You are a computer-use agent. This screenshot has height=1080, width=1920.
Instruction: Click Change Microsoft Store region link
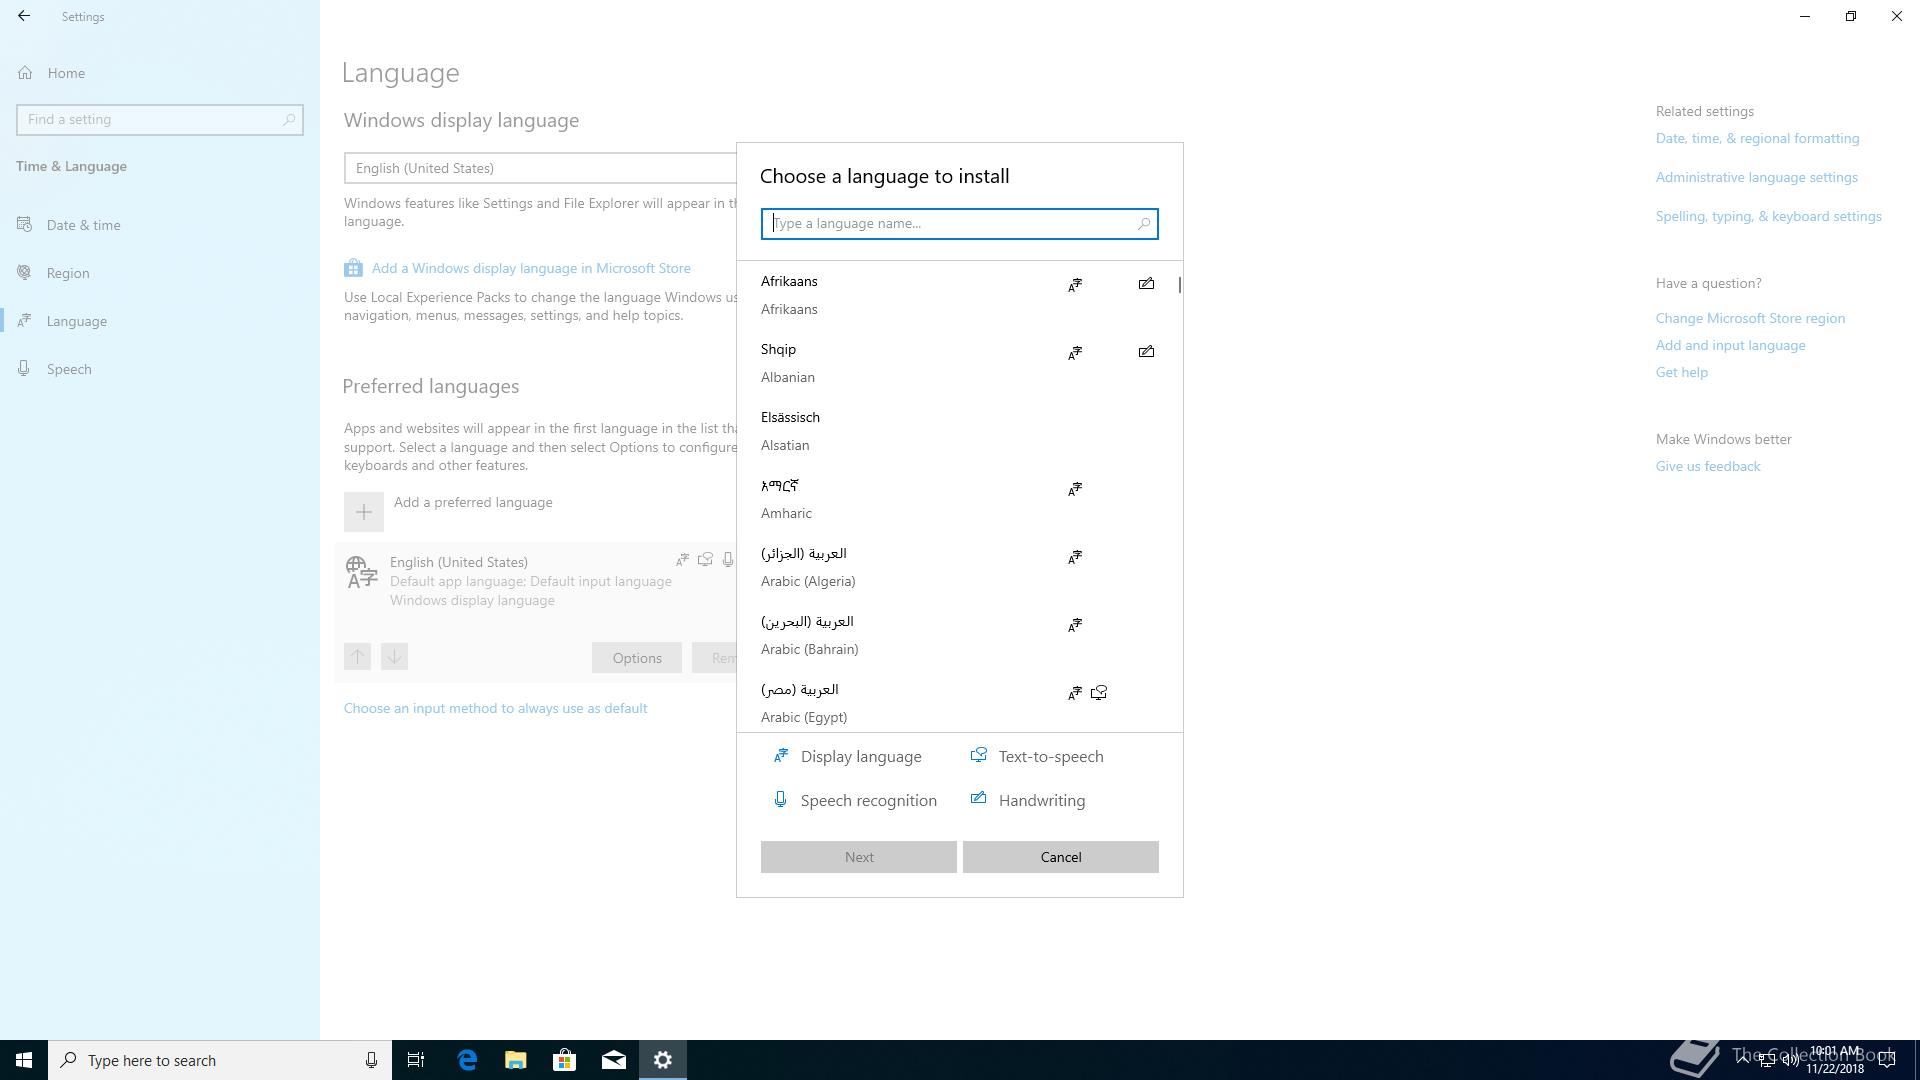pos(1750,318)
